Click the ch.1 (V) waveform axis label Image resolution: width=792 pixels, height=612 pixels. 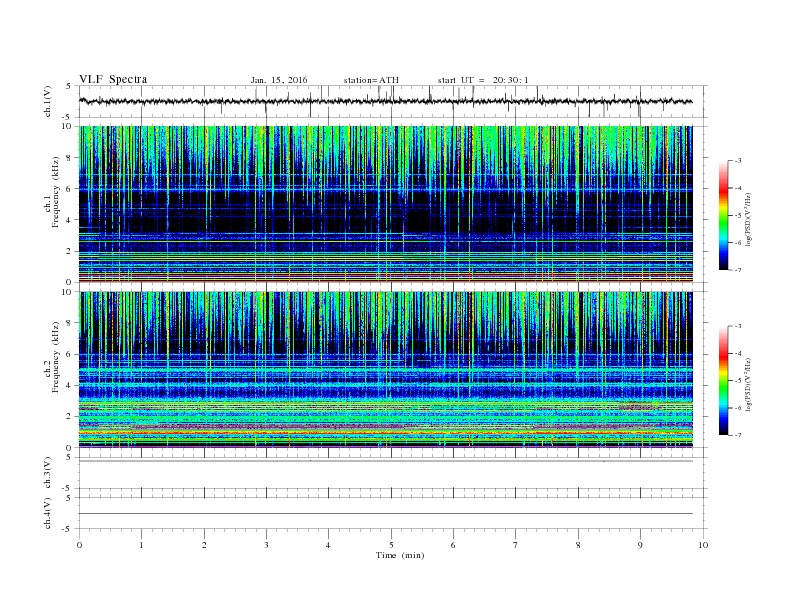(x=48, y=102)
